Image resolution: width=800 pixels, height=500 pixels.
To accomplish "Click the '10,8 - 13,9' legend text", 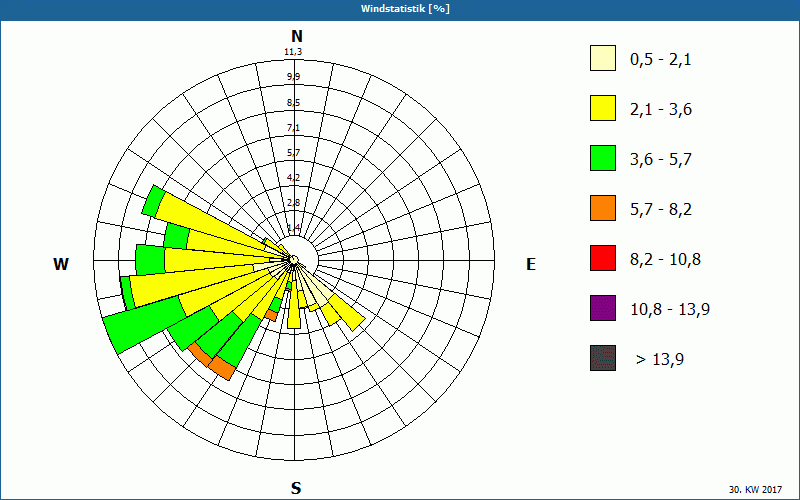I will click(670, 310).
